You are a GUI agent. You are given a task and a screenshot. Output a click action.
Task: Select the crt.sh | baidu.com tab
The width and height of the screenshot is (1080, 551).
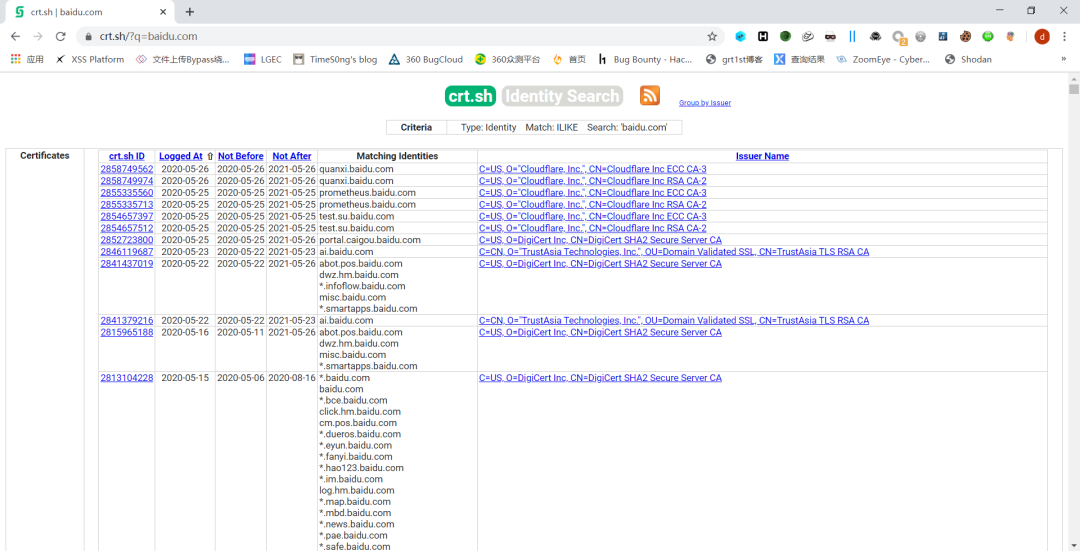tap(91, 12)
